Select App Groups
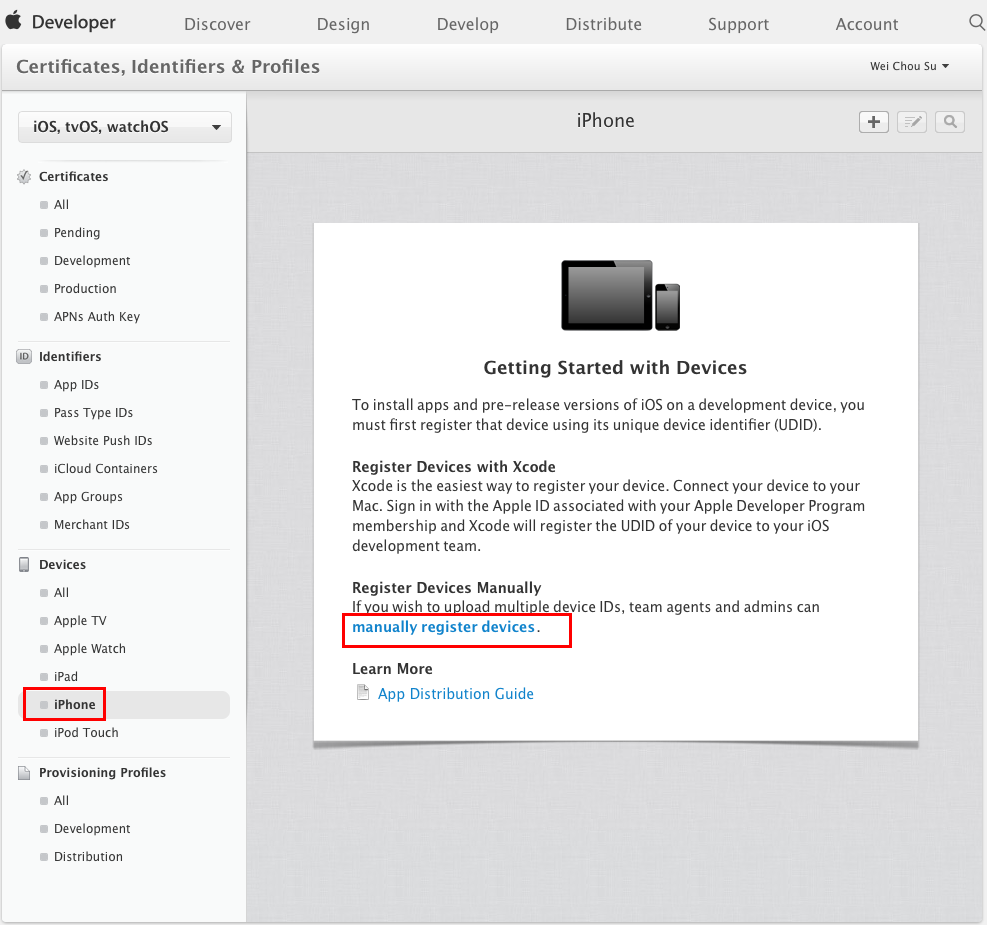The image size is (987, 925). point(88,496)
